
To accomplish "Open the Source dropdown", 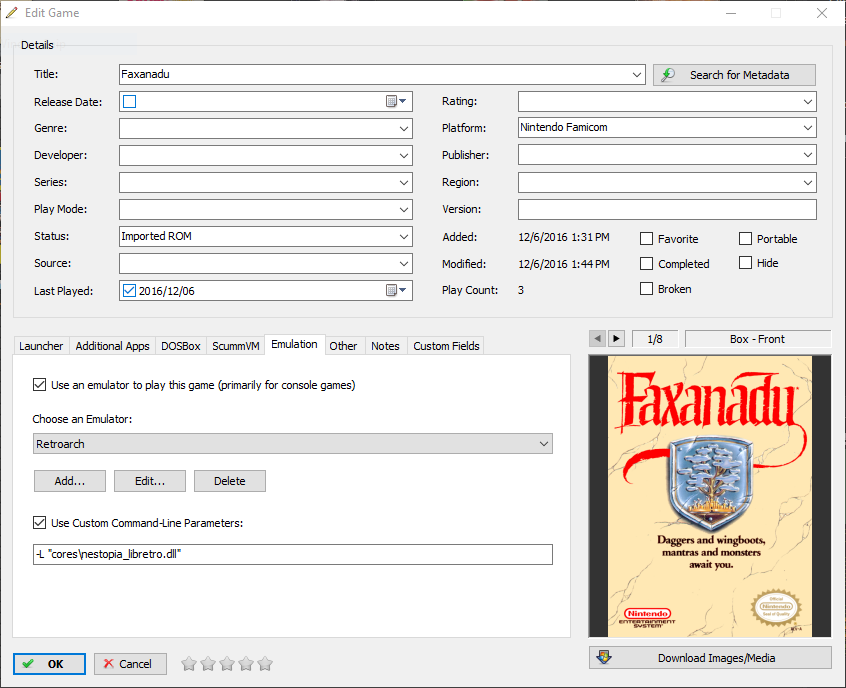I will (404, 263).
